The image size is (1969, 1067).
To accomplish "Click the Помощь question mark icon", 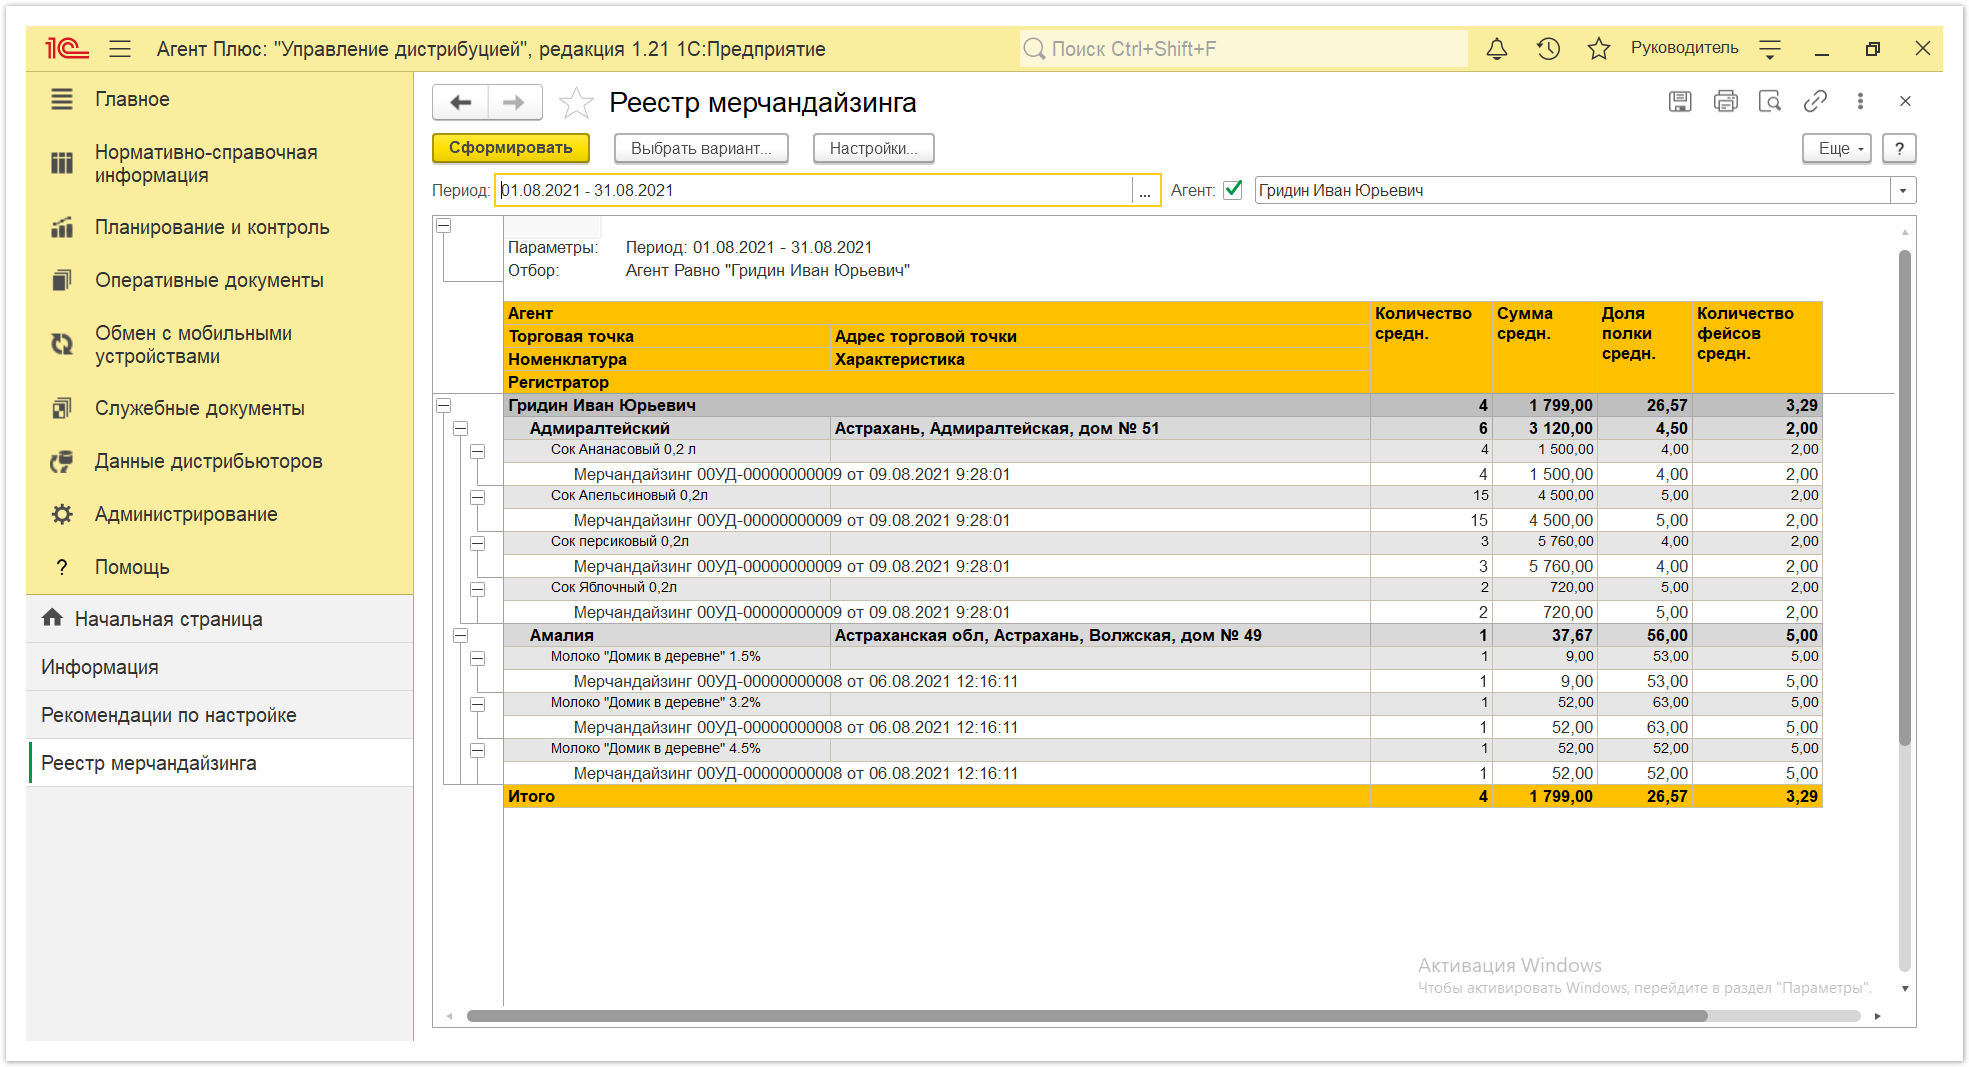I will click(62, 567).
